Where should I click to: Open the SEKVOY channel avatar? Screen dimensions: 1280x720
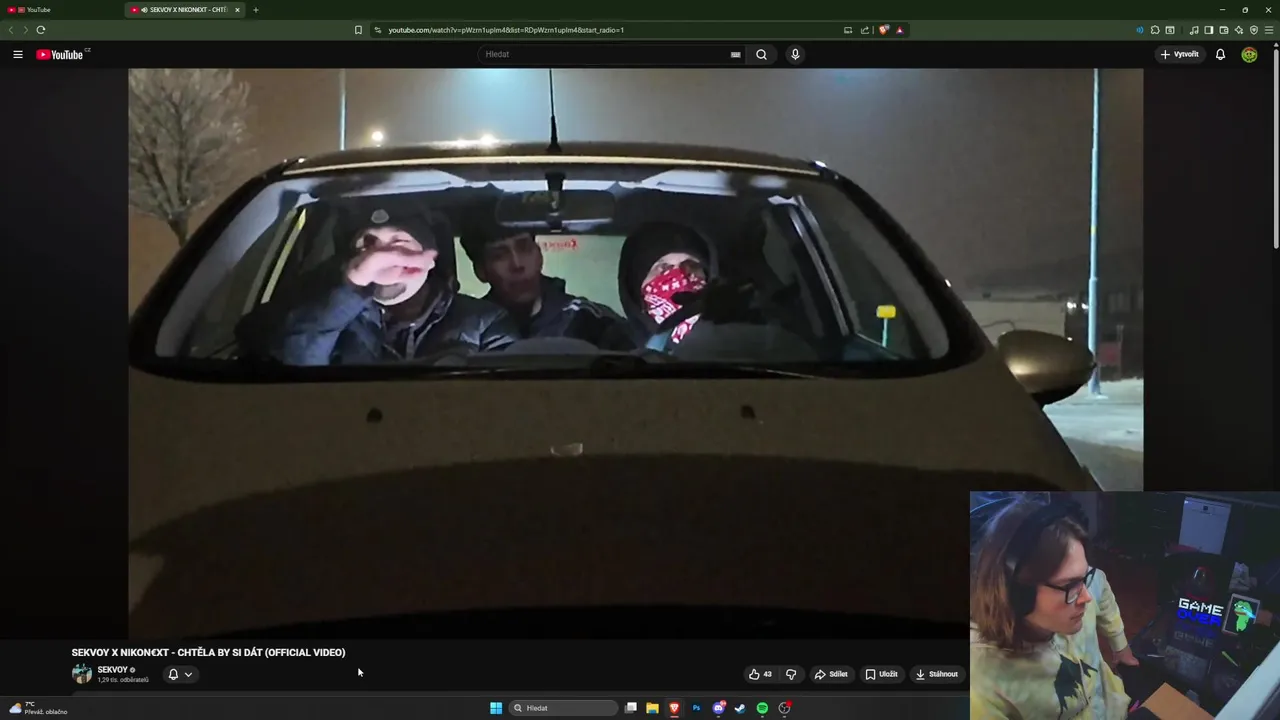click(x=82, y=674)
